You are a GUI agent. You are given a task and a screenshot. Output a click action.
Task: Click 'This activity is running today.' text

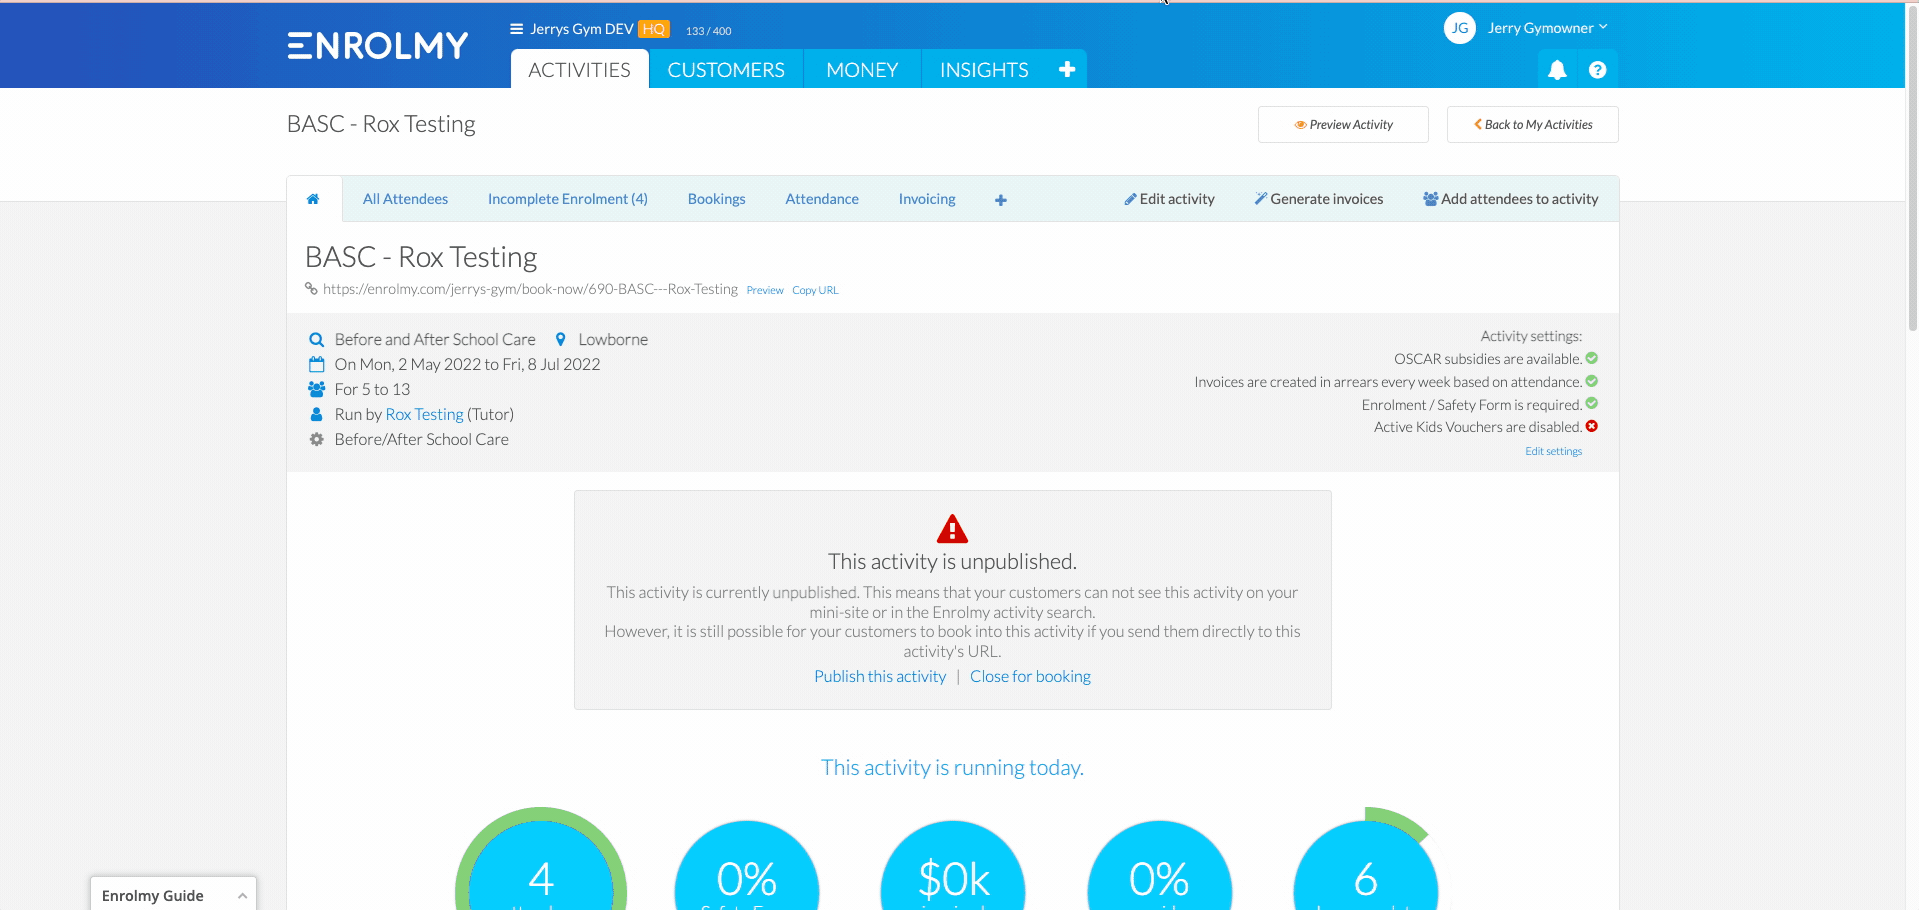tap(952, 768)
